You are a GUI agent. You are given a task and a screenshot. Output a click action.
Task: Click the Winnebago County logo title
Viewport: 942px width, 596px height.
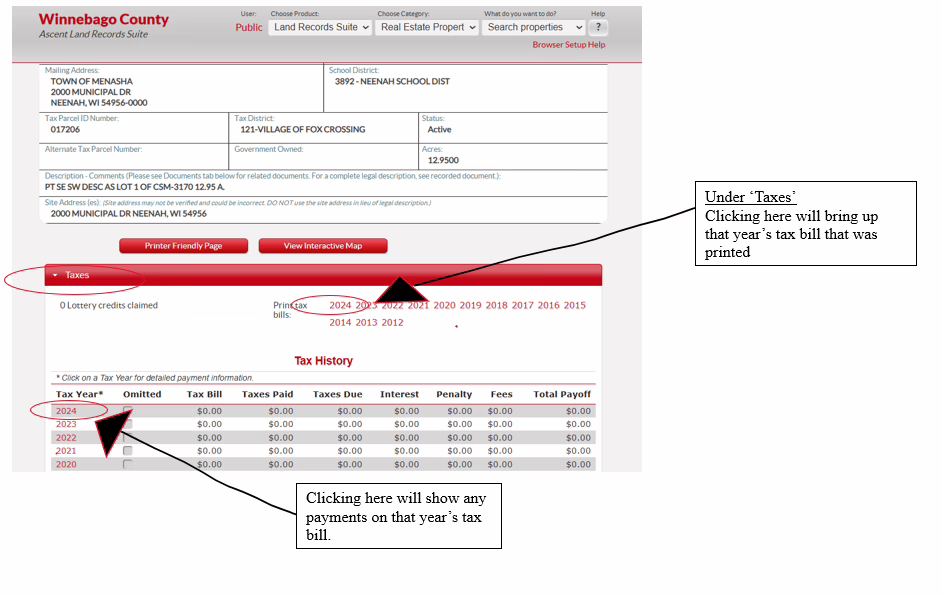[x=103, y=20]
